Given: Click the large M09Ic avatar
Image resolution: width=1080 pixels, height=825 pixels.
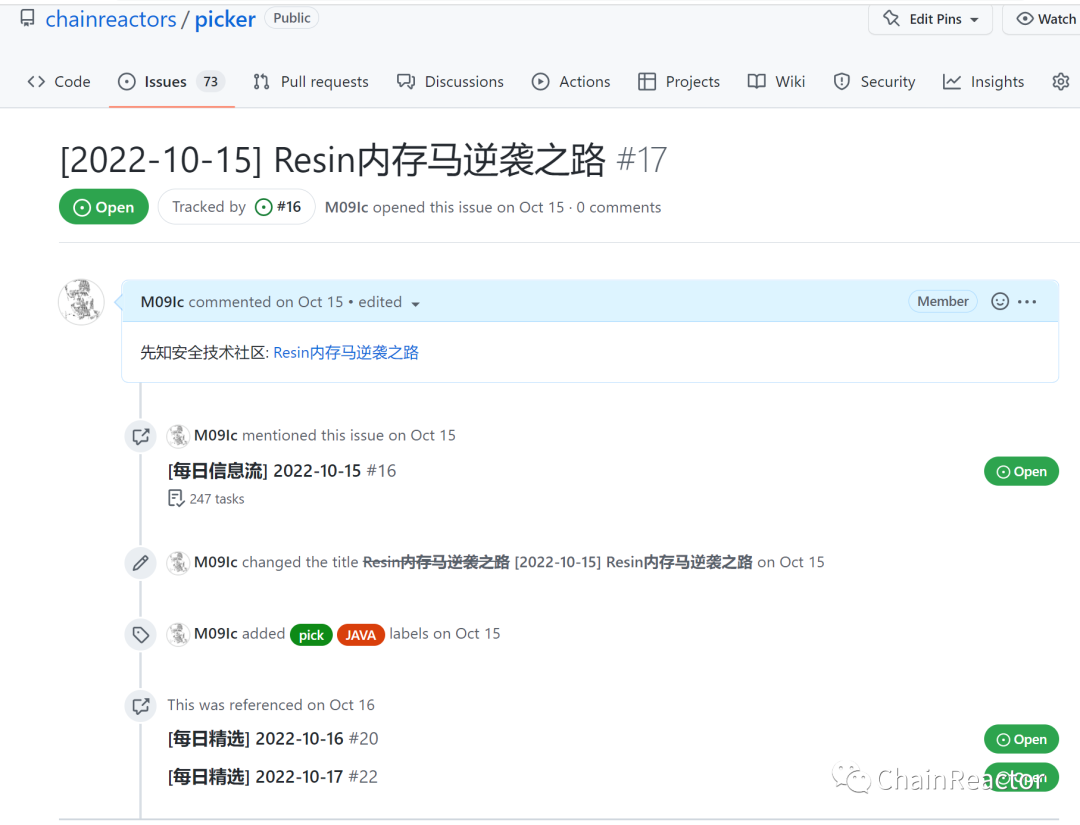Looking at the screenshot, I should pyautogui.click(x=81, y=302).
